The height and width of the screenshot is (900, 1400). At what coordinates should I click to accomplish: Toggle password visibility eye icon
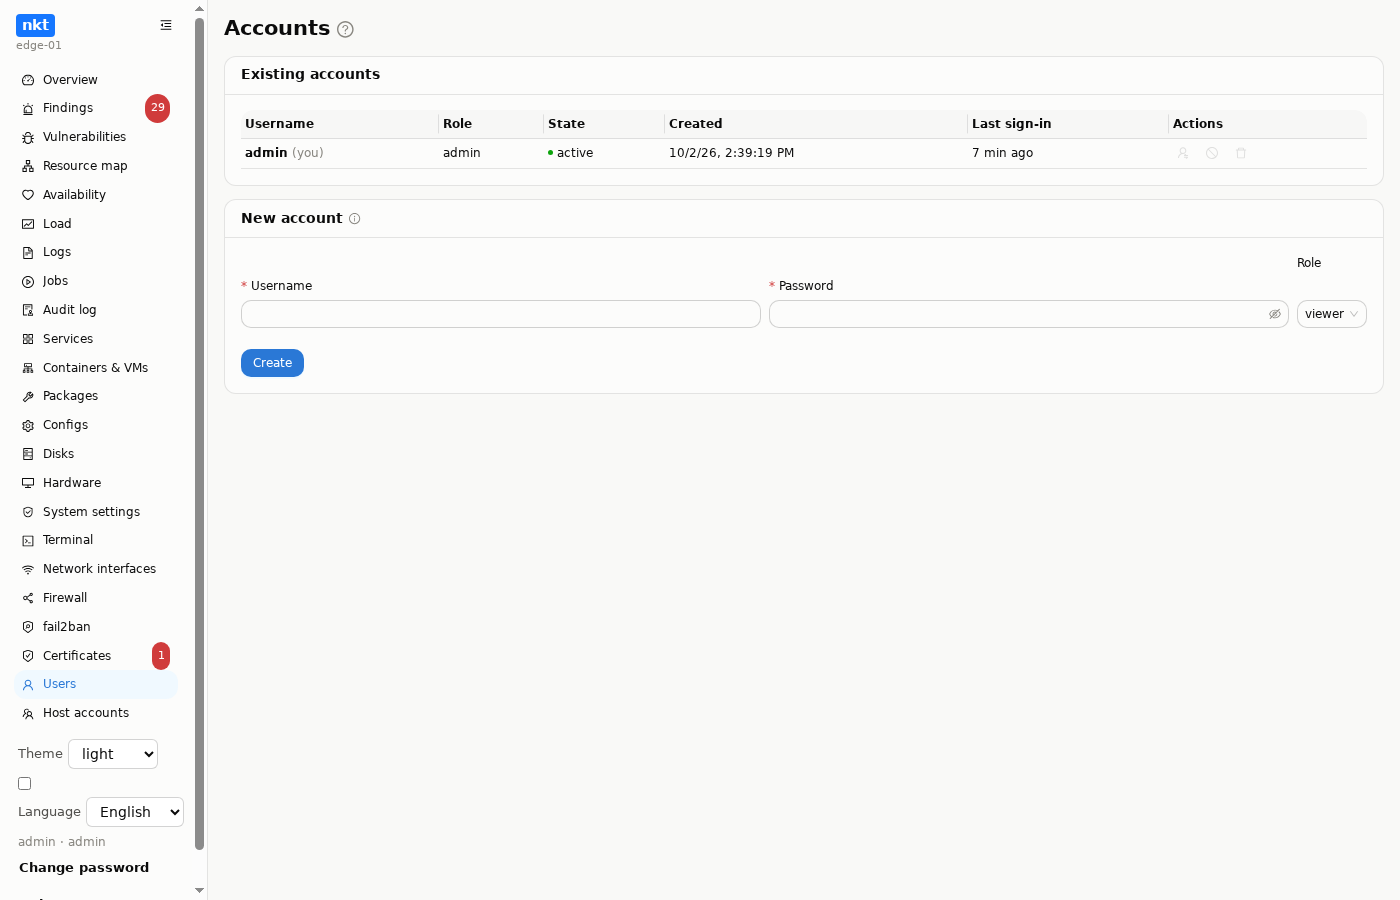click(1275, 314)
